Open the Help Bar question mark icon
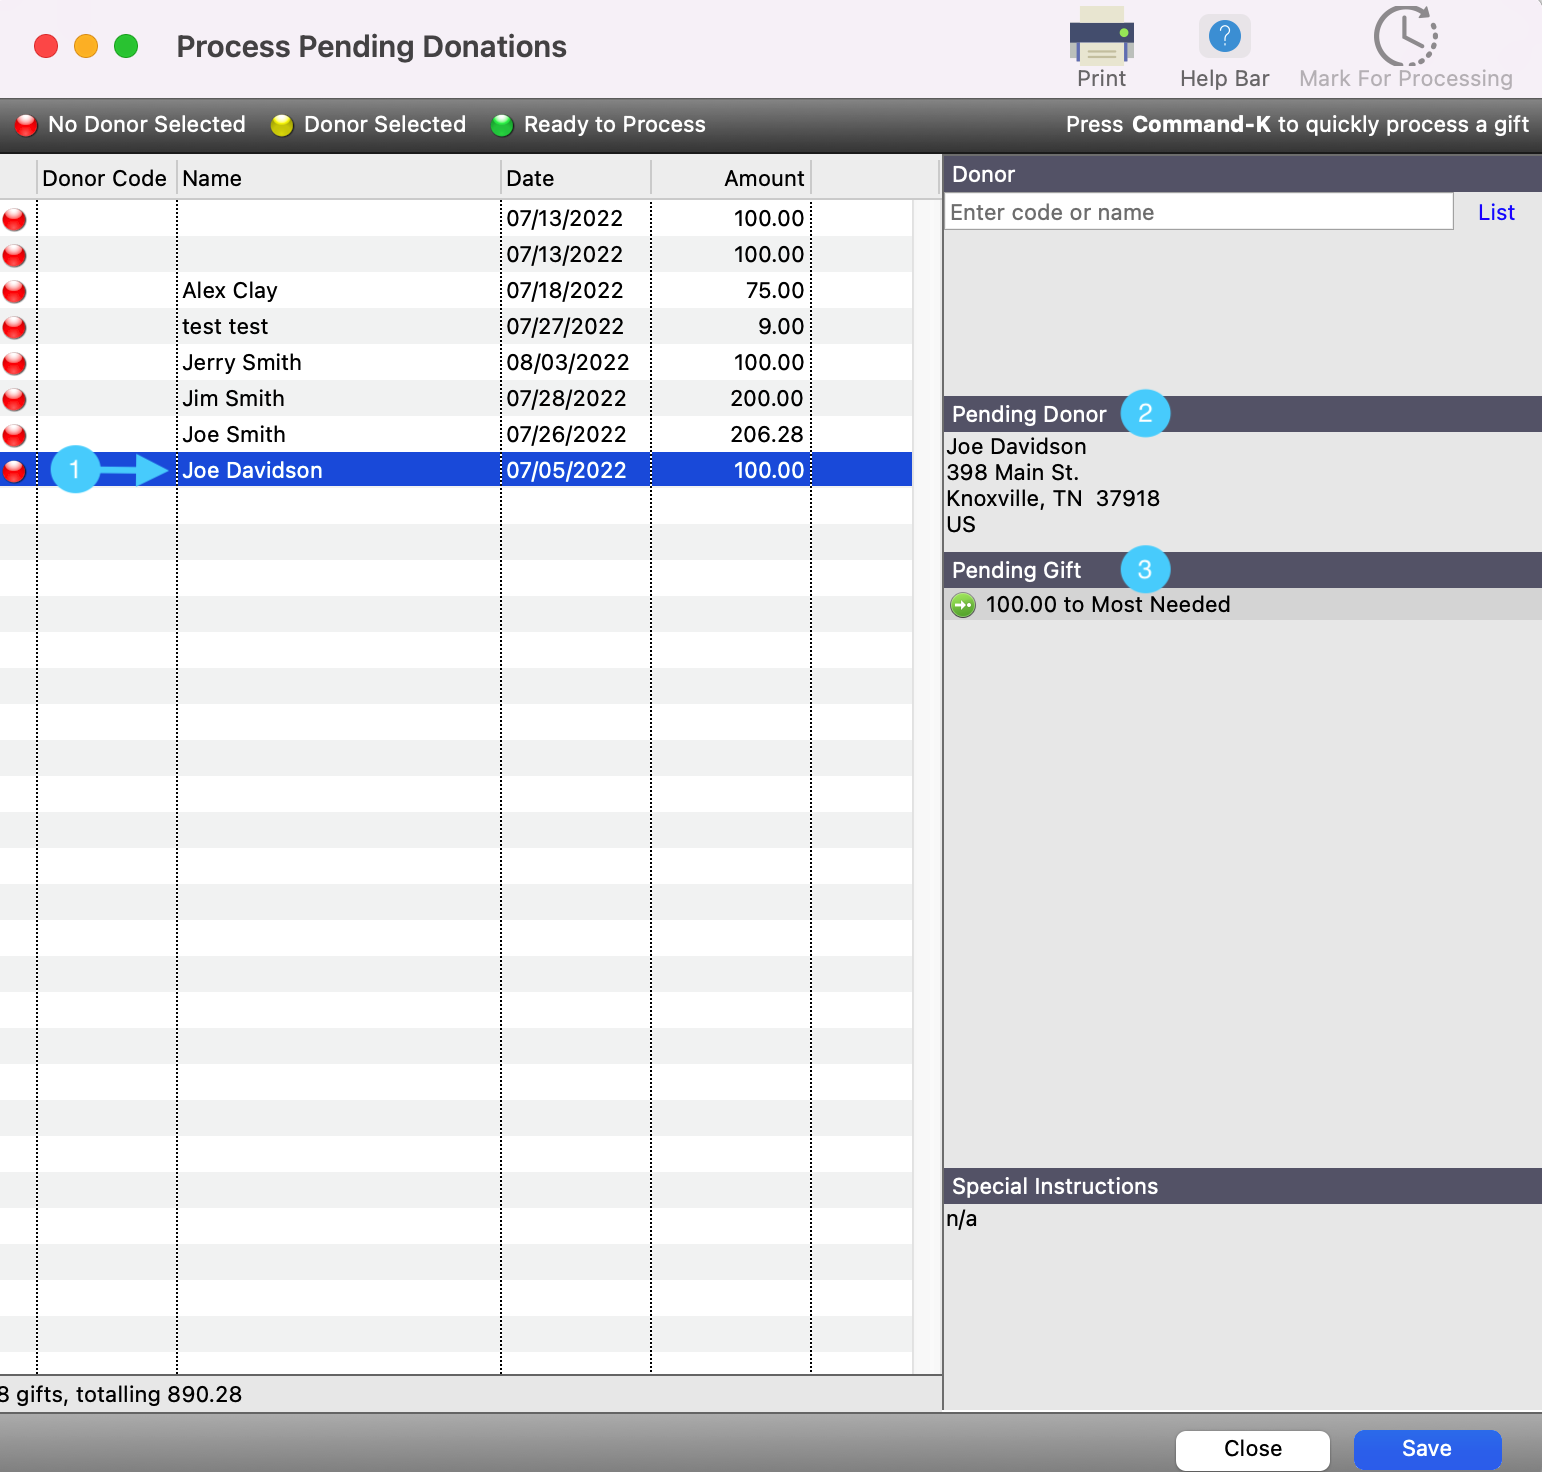Viewport: 1542px width, 1472px height. (x=1224, y=38)
